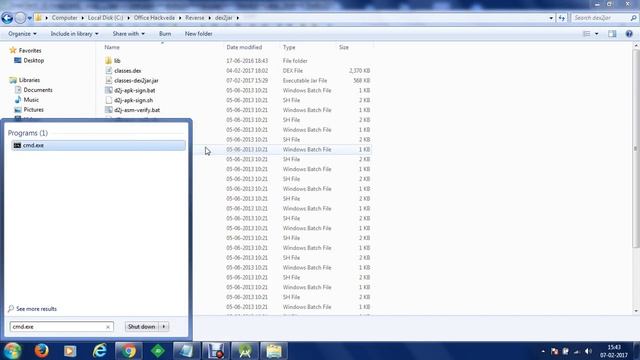The image size is (640, 360).
Task: Expand the arrow after dex2jar breadcrumb
Action: click(x=238, y=18)
